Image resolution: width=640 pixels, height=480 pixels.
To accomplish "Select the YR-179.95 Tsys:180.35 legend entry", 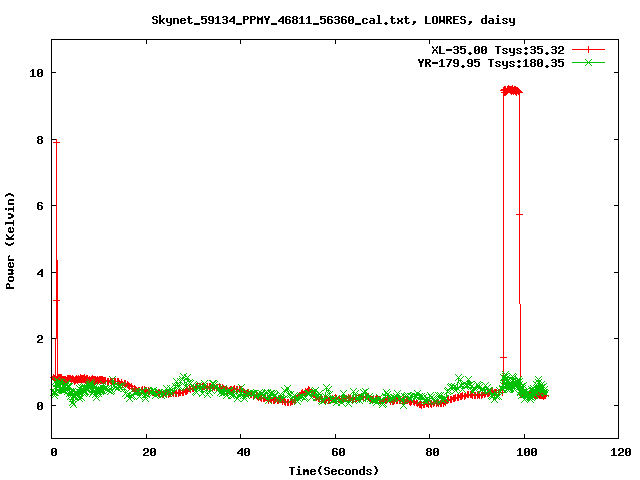I will [491, 63].
